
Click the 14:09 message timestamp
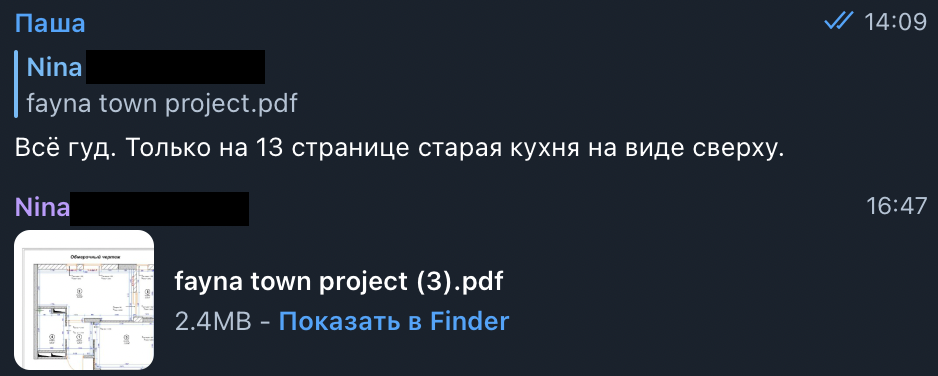pyautogui.click(x=896, y=23)
